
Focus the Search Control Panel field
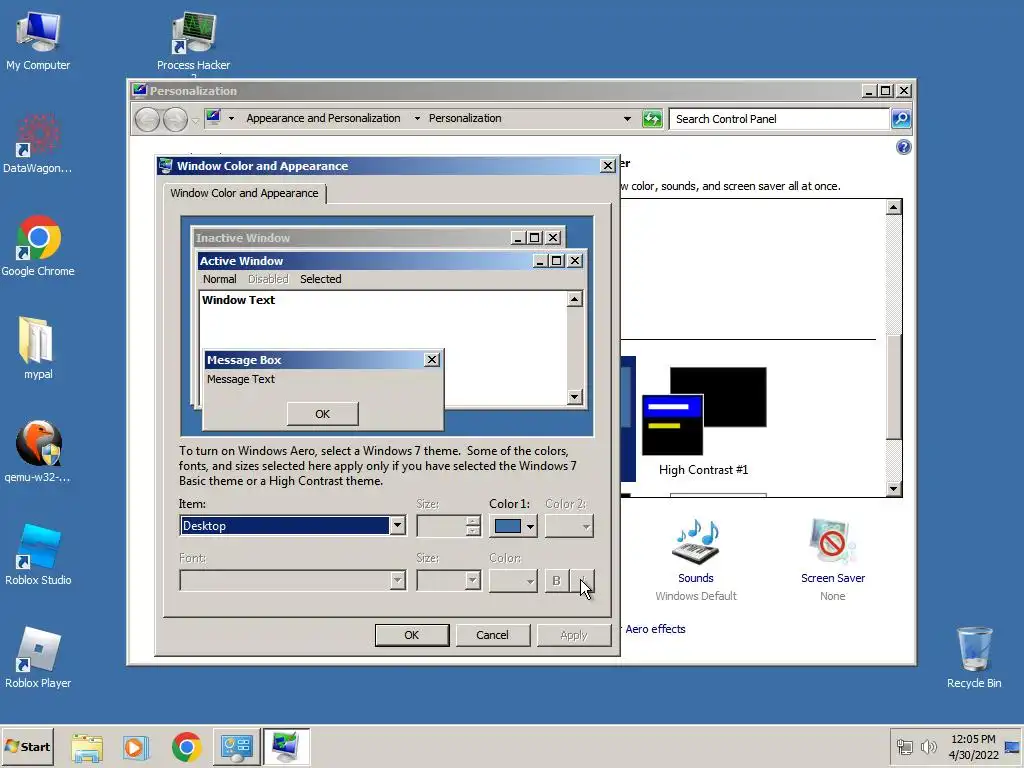[x=780, y=119]
